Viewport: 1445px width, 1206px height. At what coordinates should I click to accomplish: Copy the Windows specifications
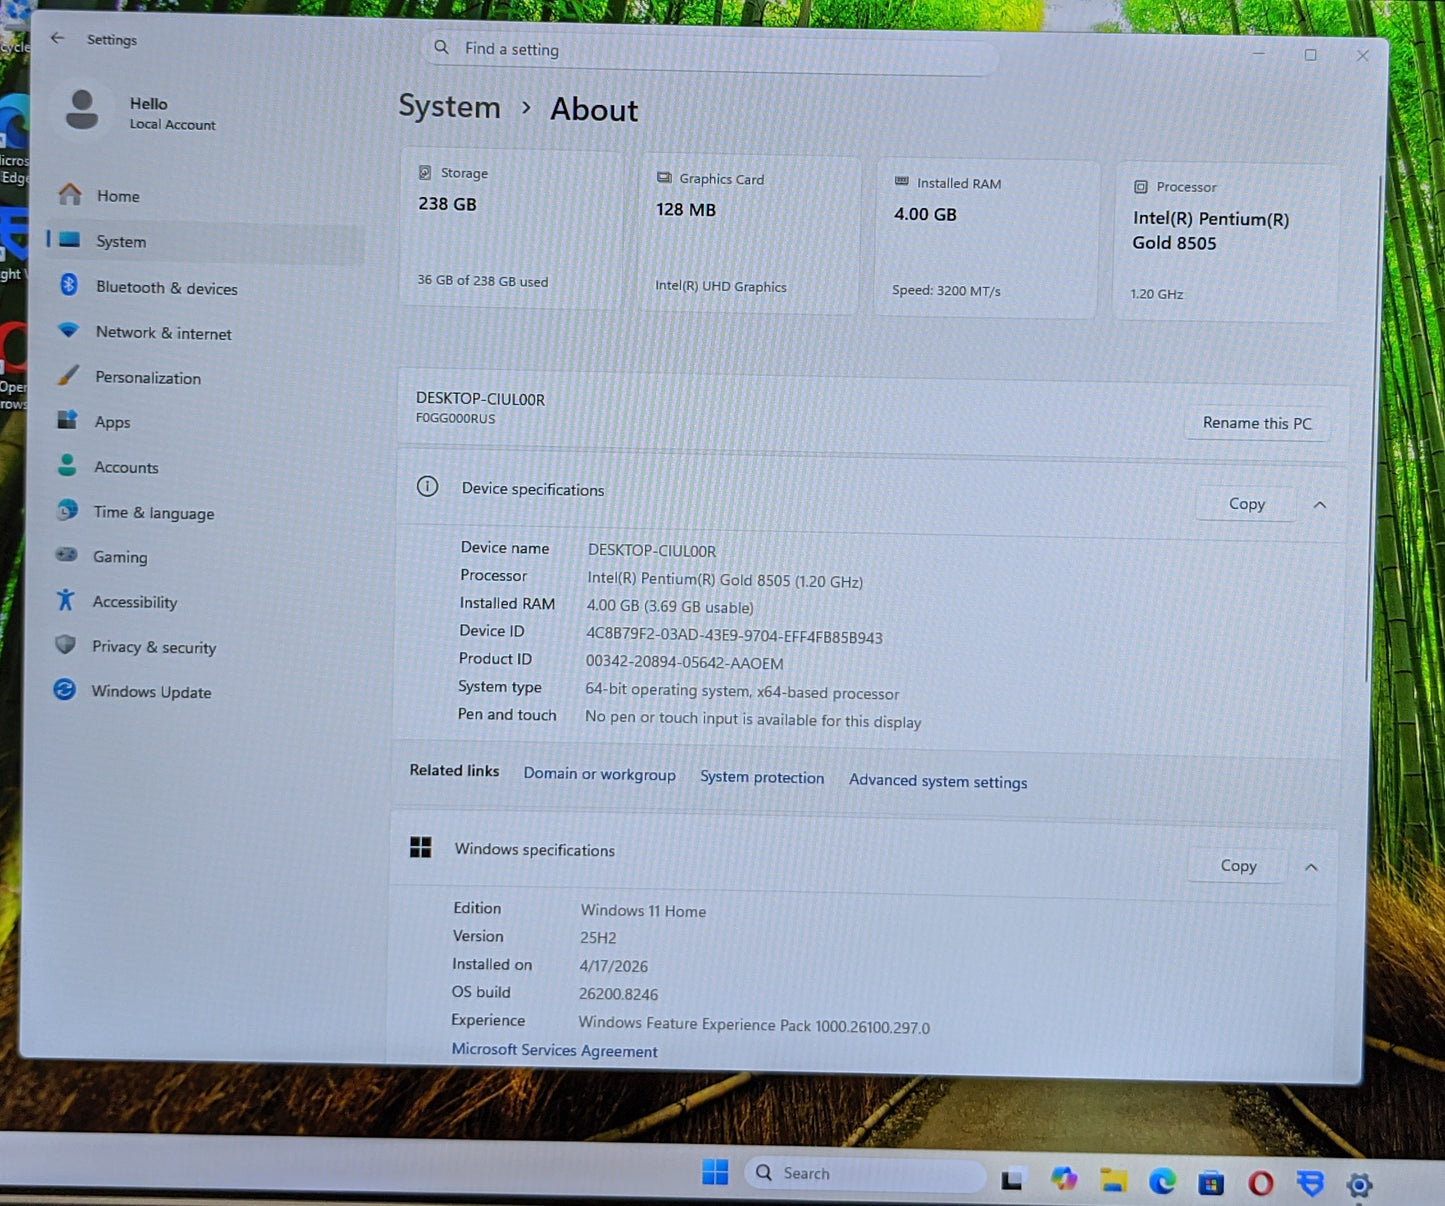tap(1238, 866)
